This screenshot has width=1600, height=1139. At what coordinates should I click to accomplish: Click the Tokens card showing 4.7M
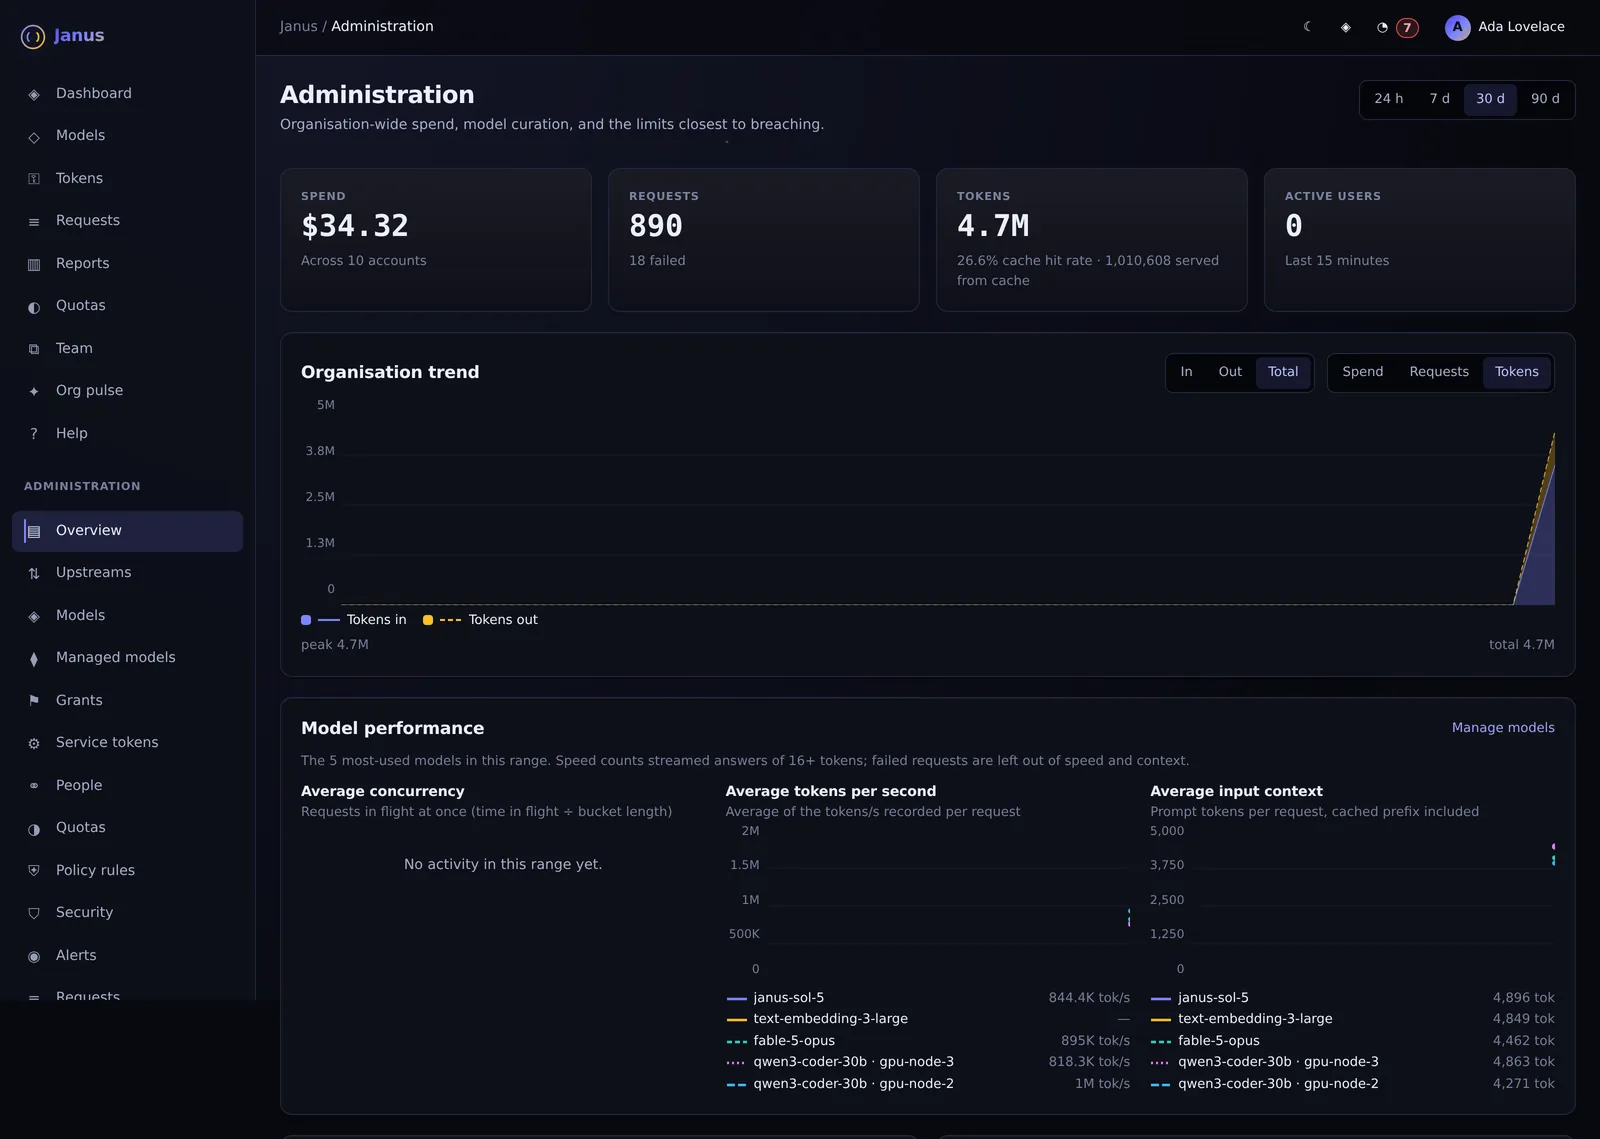(x=1092, y=240)
